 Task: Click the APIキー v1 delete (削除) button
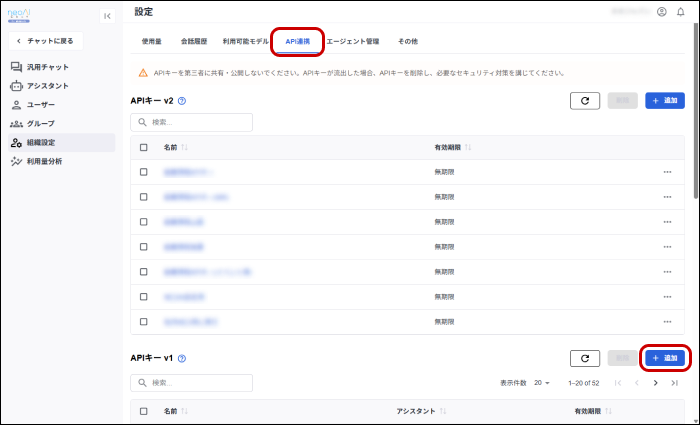coord(622,358)
